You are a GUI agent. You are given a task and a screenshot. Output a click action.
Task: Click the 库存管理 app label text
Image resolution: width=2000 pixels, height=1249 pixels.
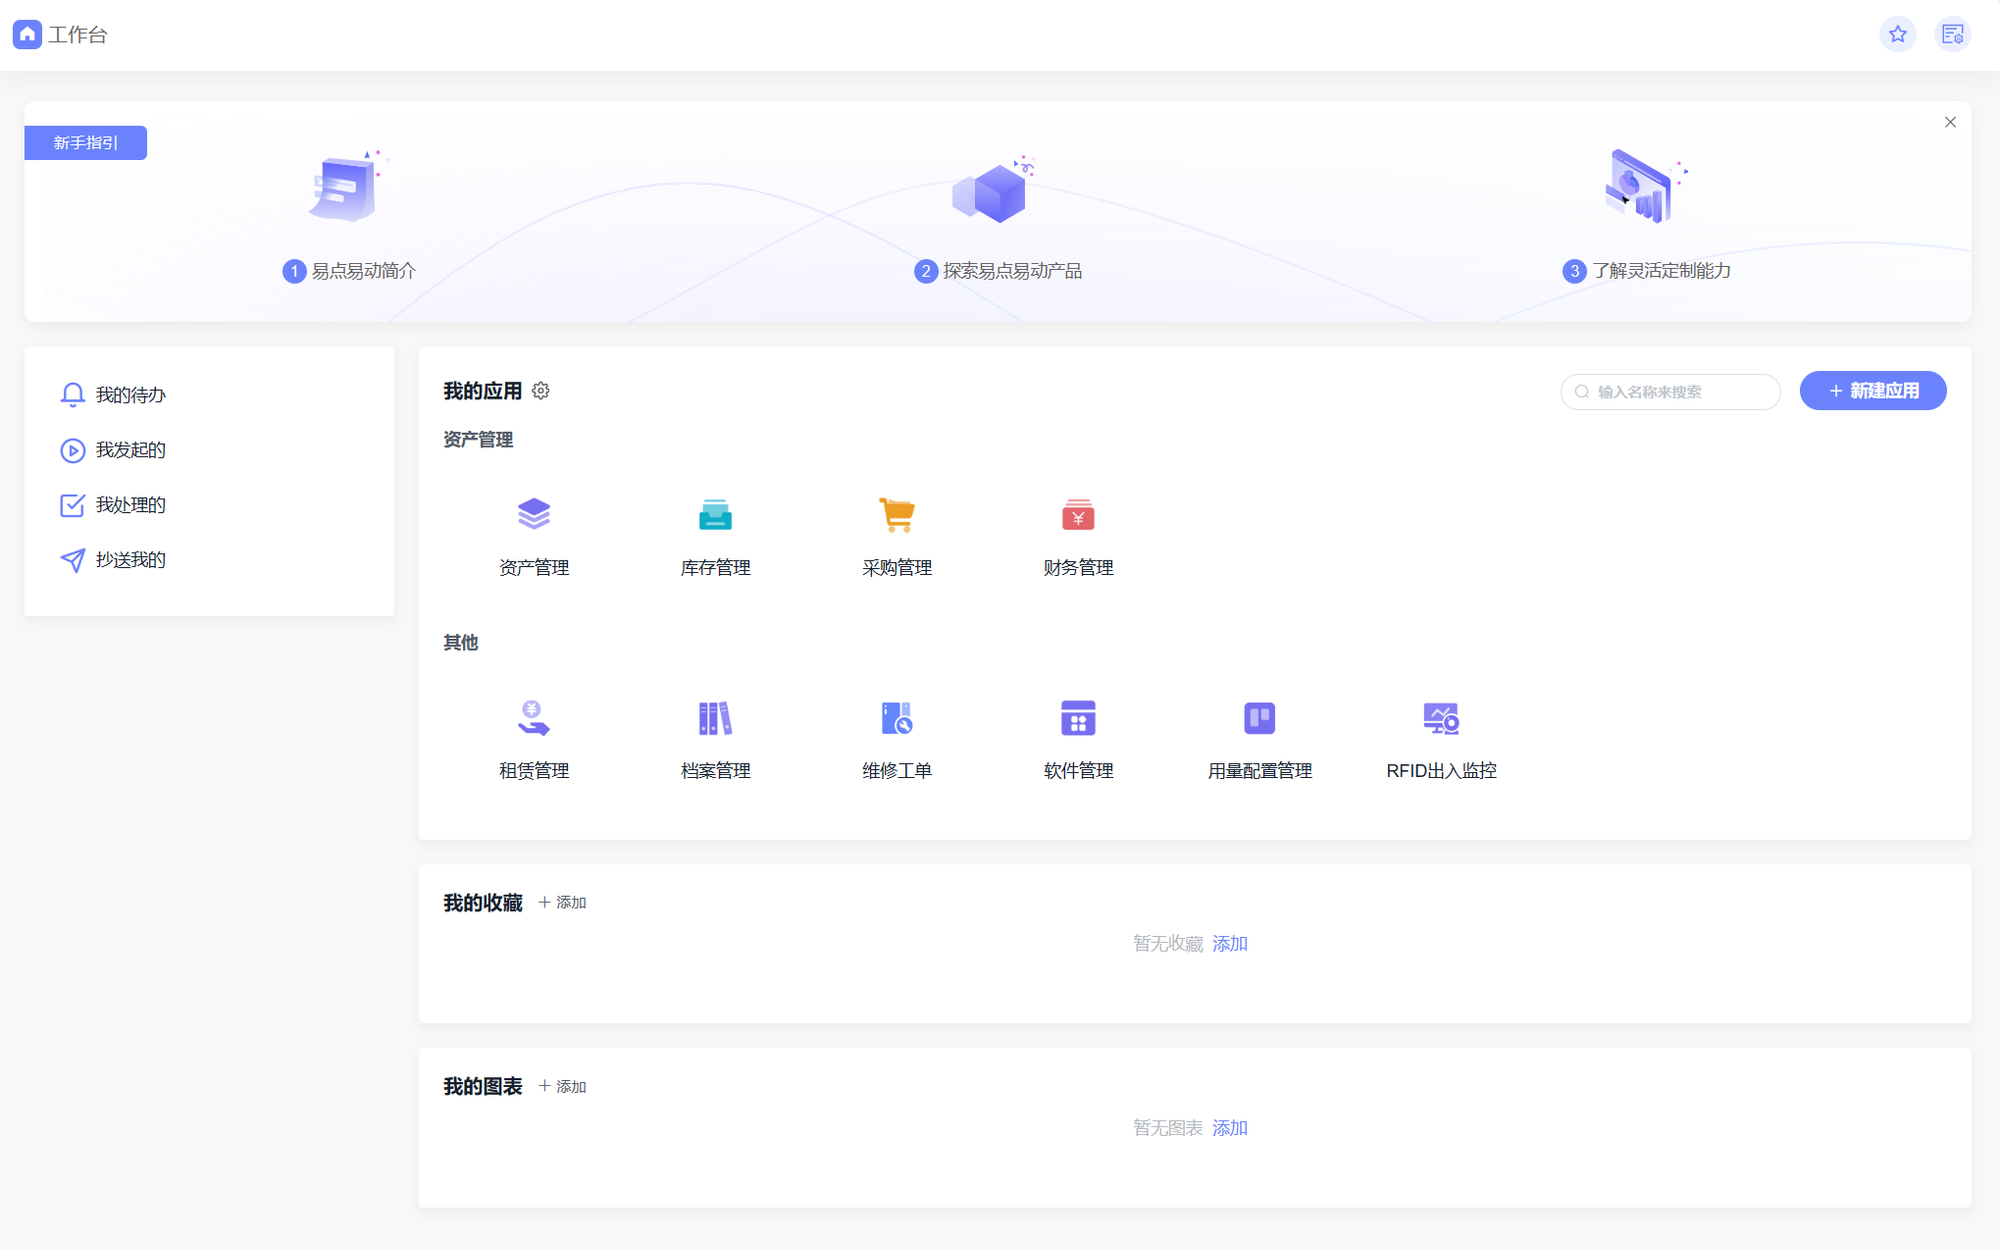[x=715, y=568]
